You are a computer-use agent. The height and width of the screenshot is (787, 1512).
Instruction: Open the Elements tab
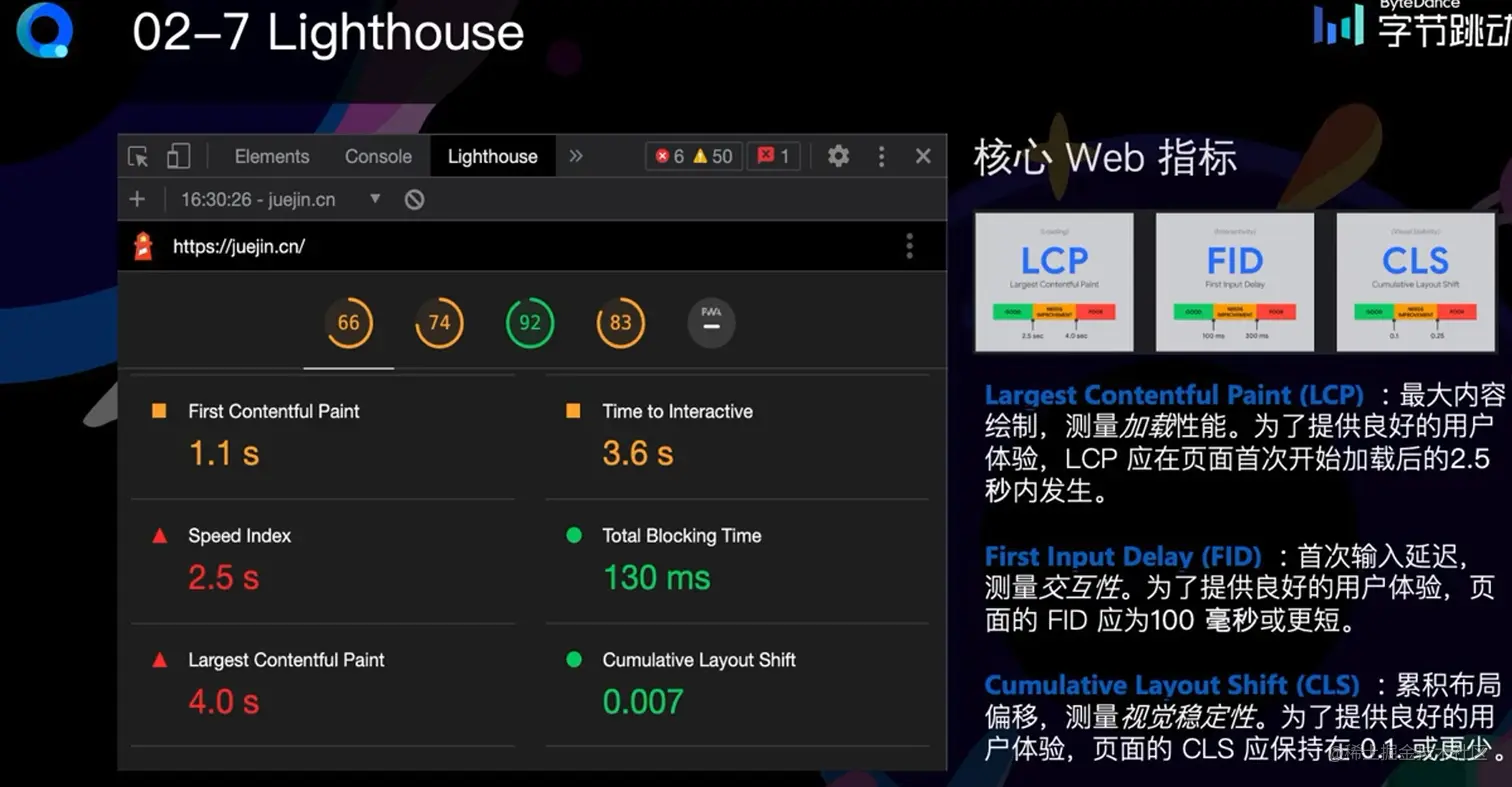pos(272,156)
